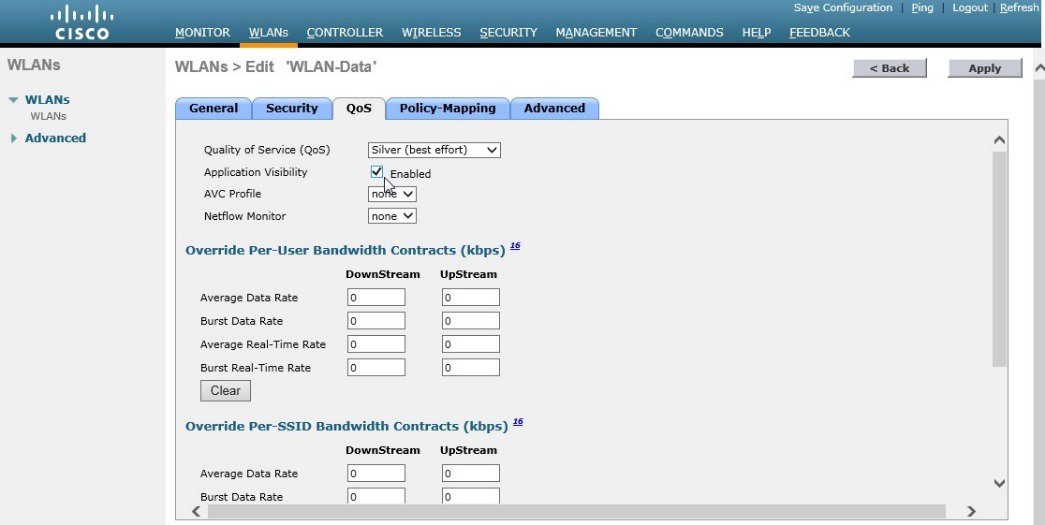Open the FEEDBACK menu
Image resolution: width=1045 pixels, height=525 pixels.
(820, 32)
